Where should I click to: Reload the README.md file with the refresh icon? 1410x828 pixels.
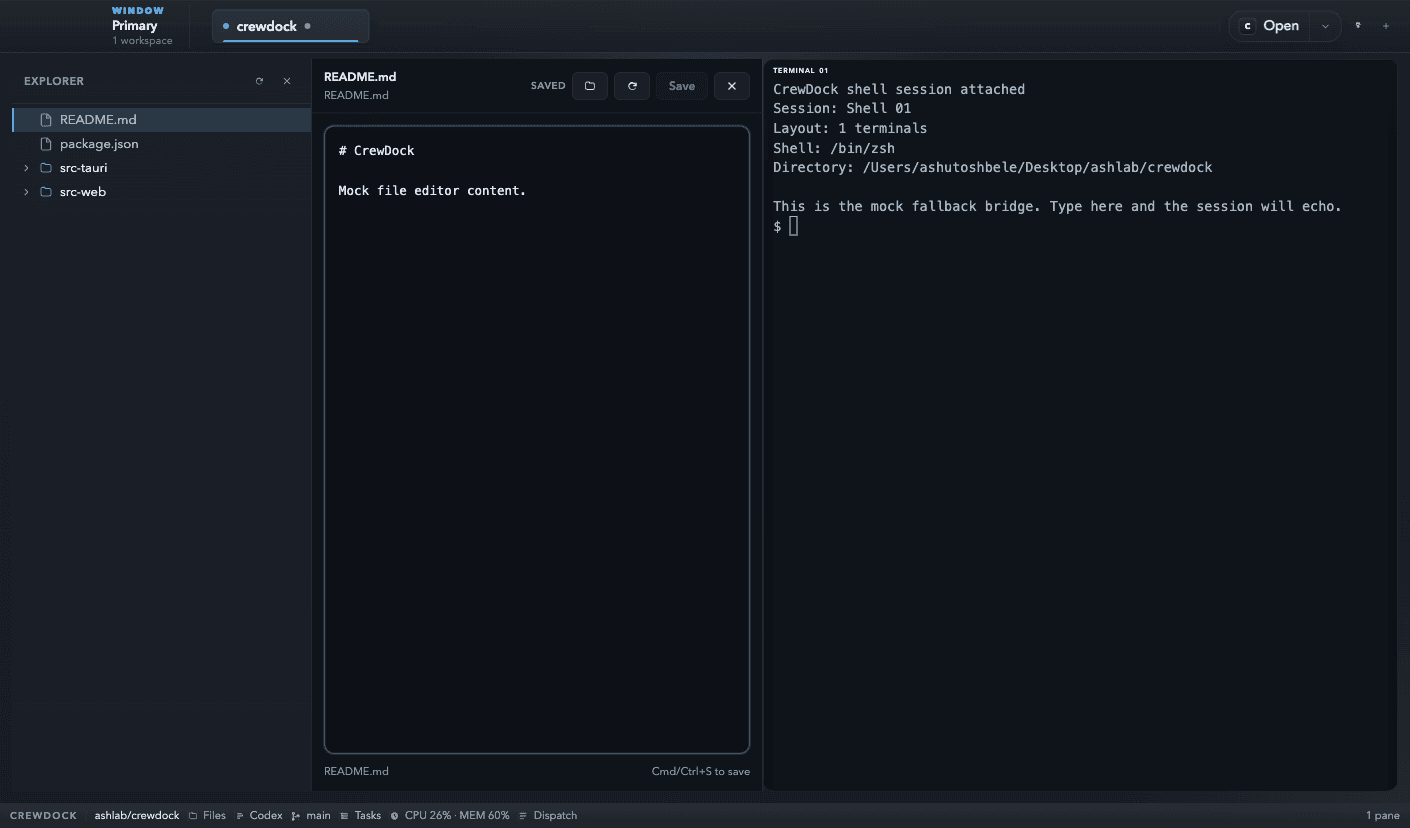[x=631, y=85]
